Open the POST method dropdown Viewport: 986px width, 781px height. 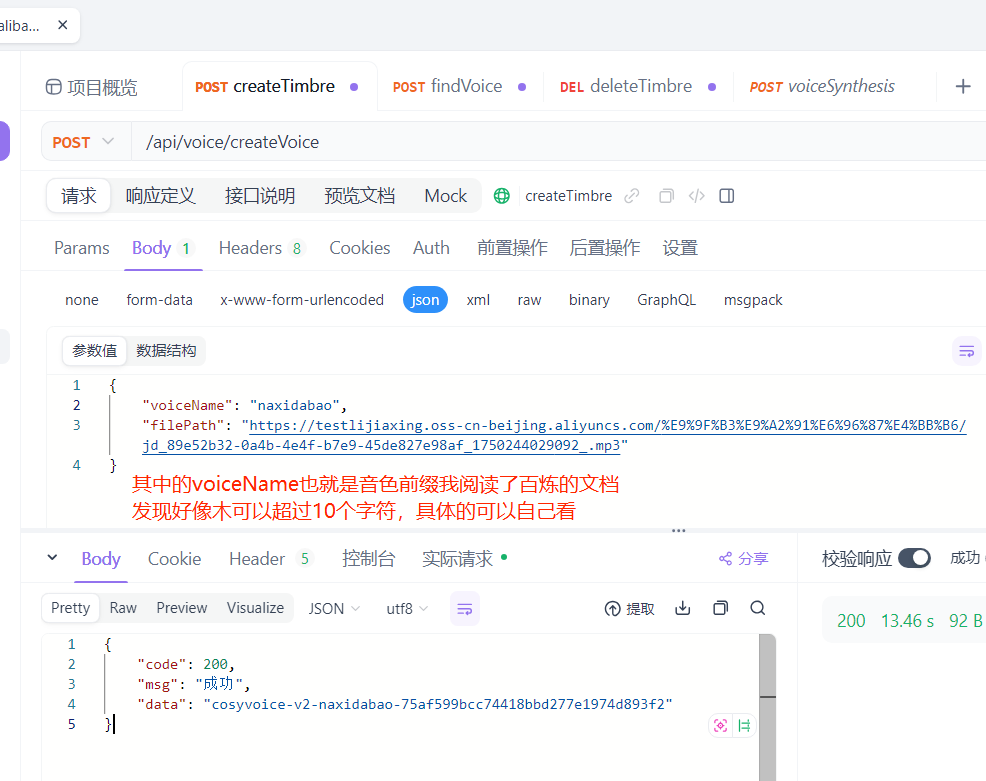[85, 141]
